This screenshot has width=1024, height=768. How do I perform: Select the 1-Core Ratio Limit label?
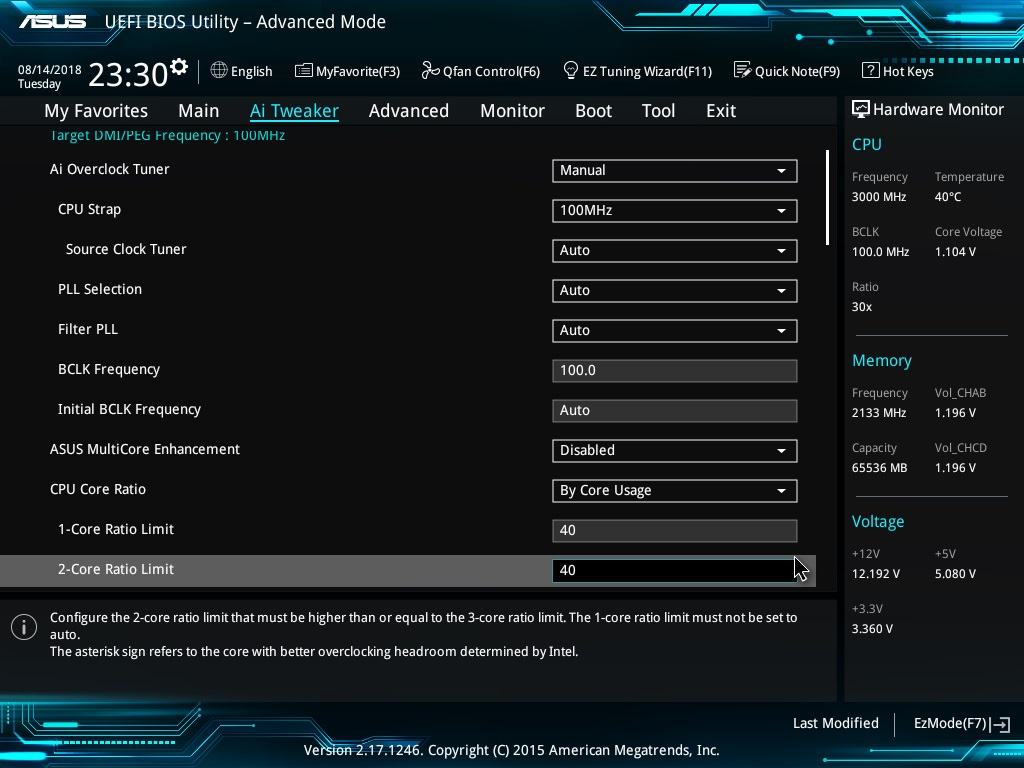click(116, 530)
